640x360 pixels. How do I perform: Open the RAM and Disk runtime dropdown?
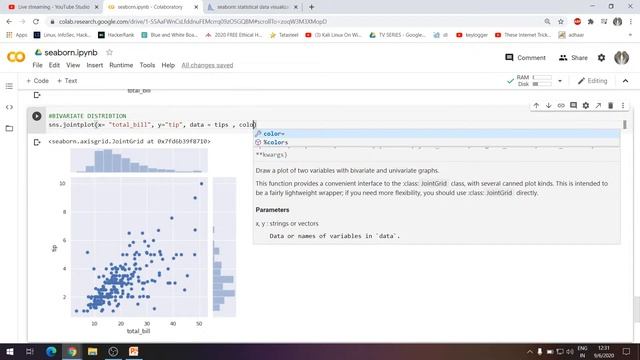(x=560, y=81)
